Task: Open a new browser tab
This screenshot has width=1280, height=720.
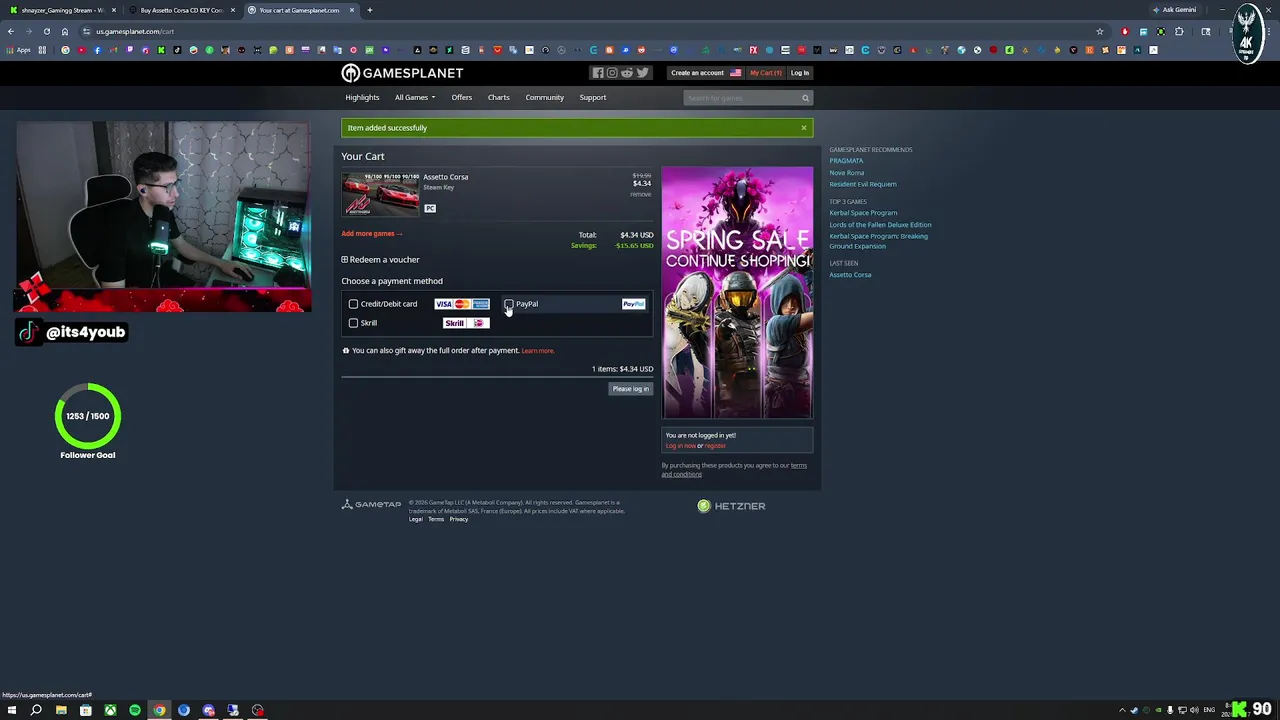Action: [x=369, y=10]
